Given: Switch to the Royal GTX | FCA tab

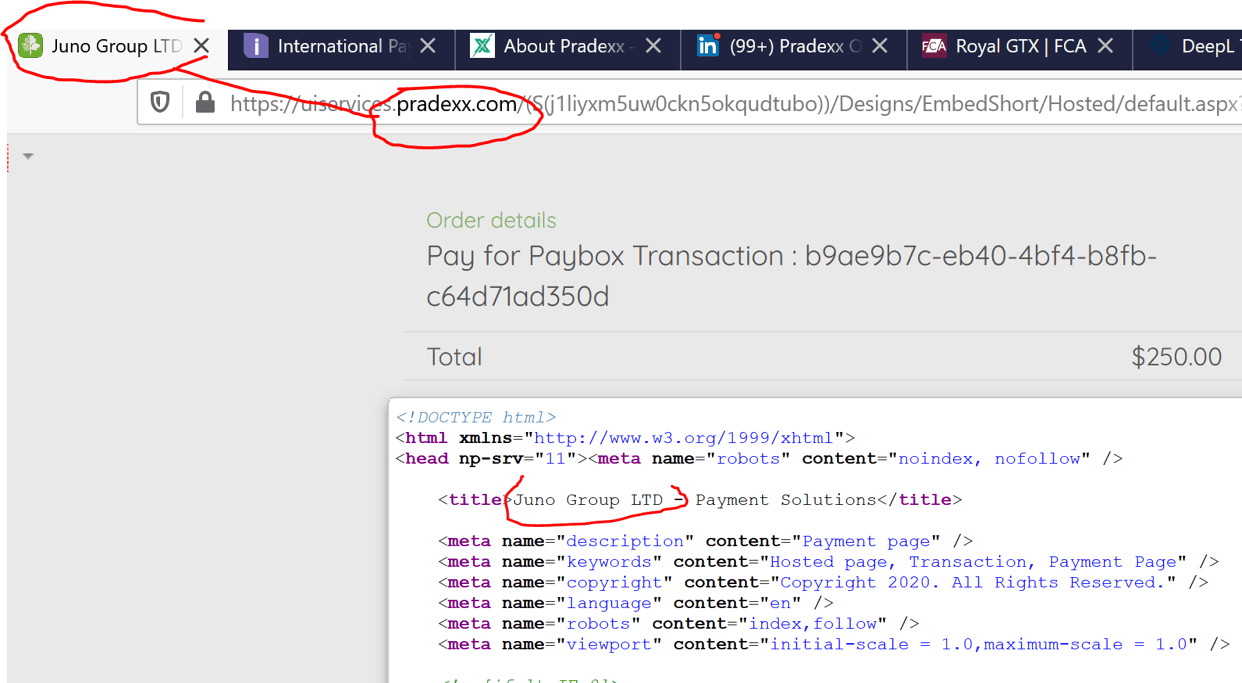Looking at the screenshot, I should [1020, 47].
